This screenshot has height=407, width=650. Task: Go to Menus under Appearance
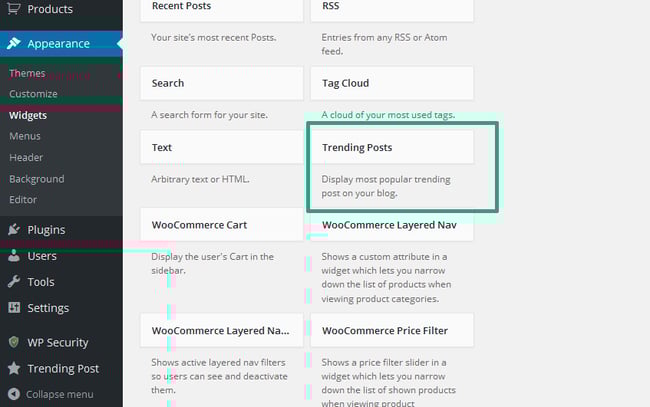[25, 136]
